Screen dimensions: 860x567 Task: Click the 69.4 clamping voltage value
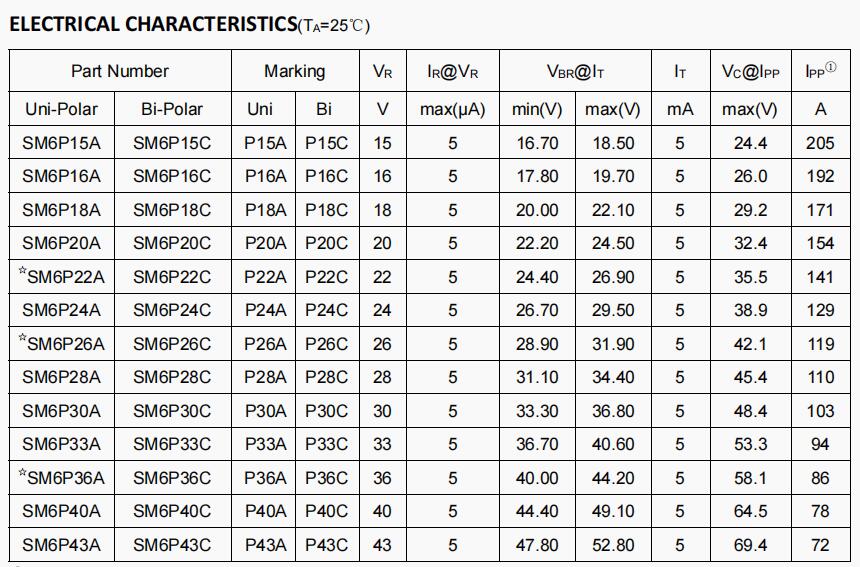click(750, 545)
